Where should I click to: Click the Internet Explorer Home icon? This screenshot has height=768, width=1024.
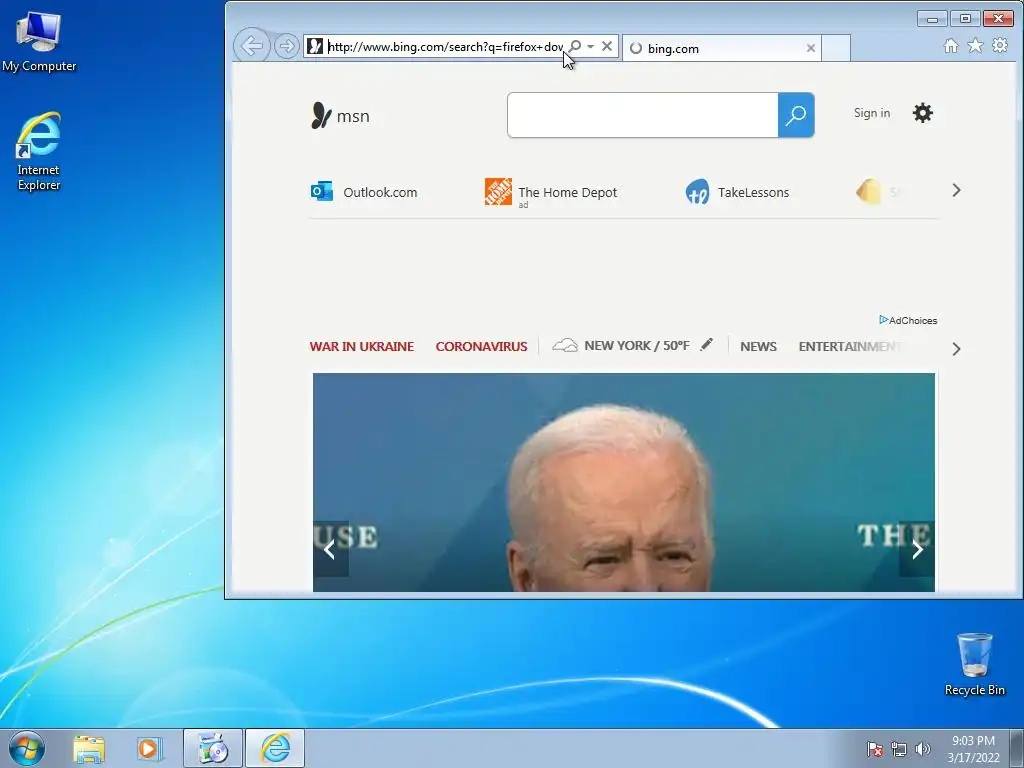[x=951, y=46]
